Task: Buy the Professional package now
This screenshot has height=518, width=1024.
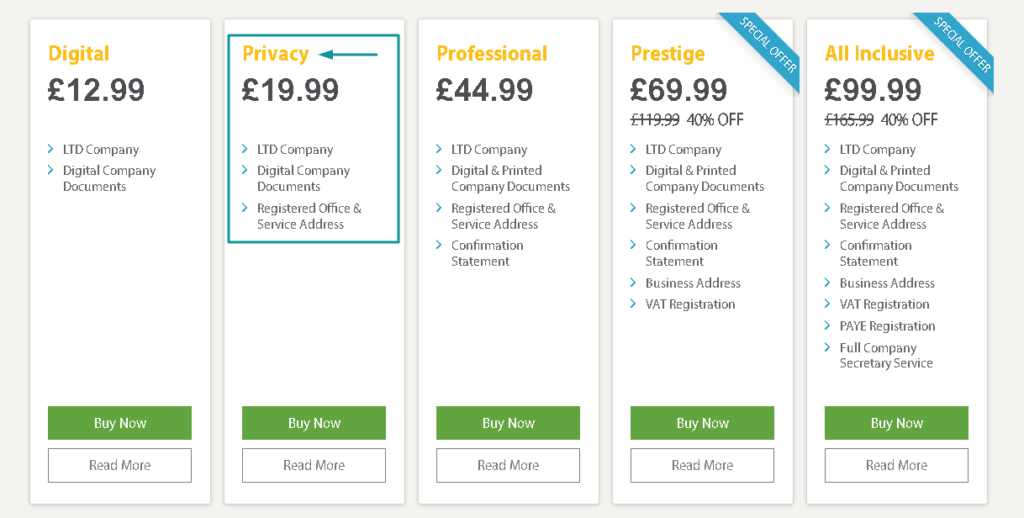Action: (x=508, y=423)
